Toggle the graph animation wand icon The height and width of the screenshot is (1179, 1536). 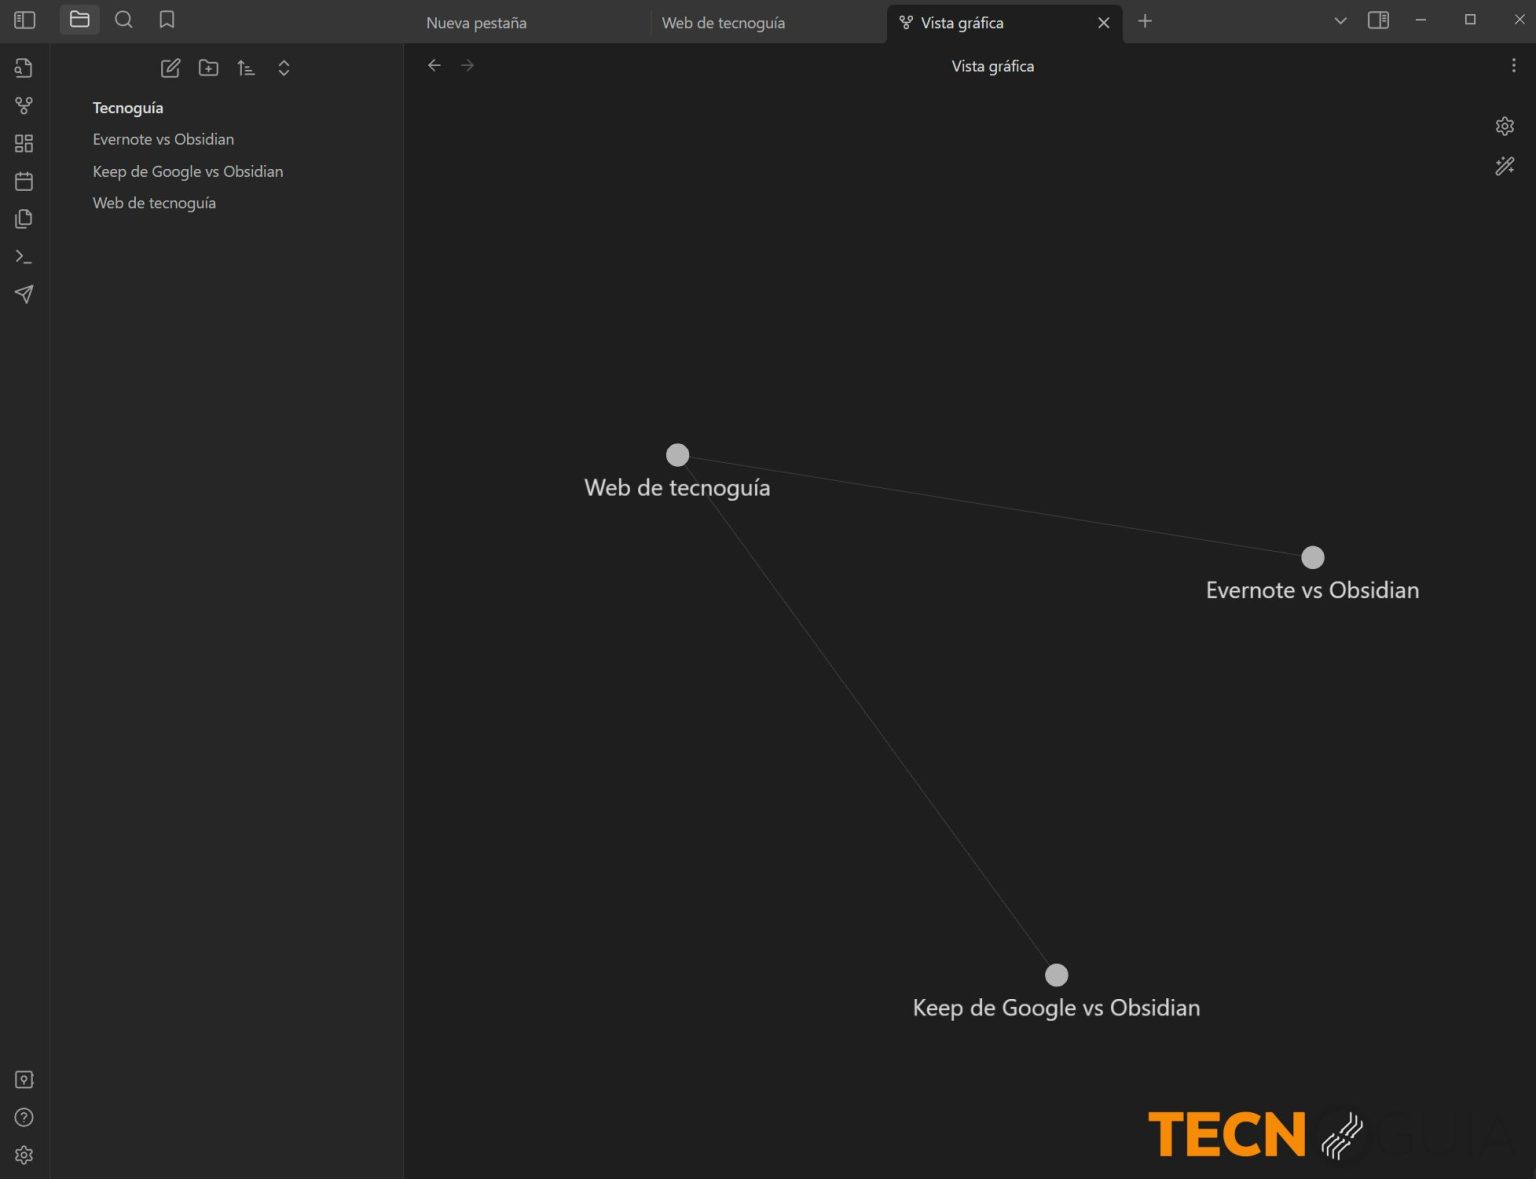pyautogui.click(x=1505, y=166)
